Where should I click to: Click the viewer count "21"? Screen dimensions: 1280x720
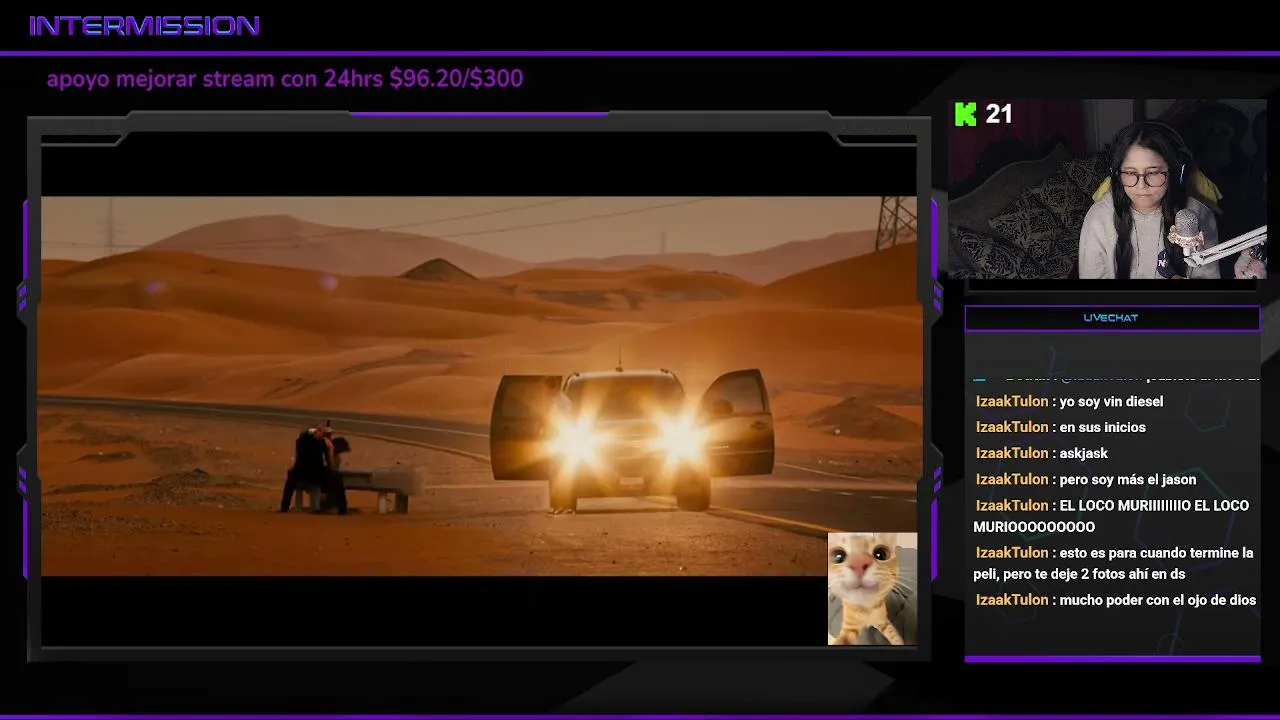(x=999, y=115)
